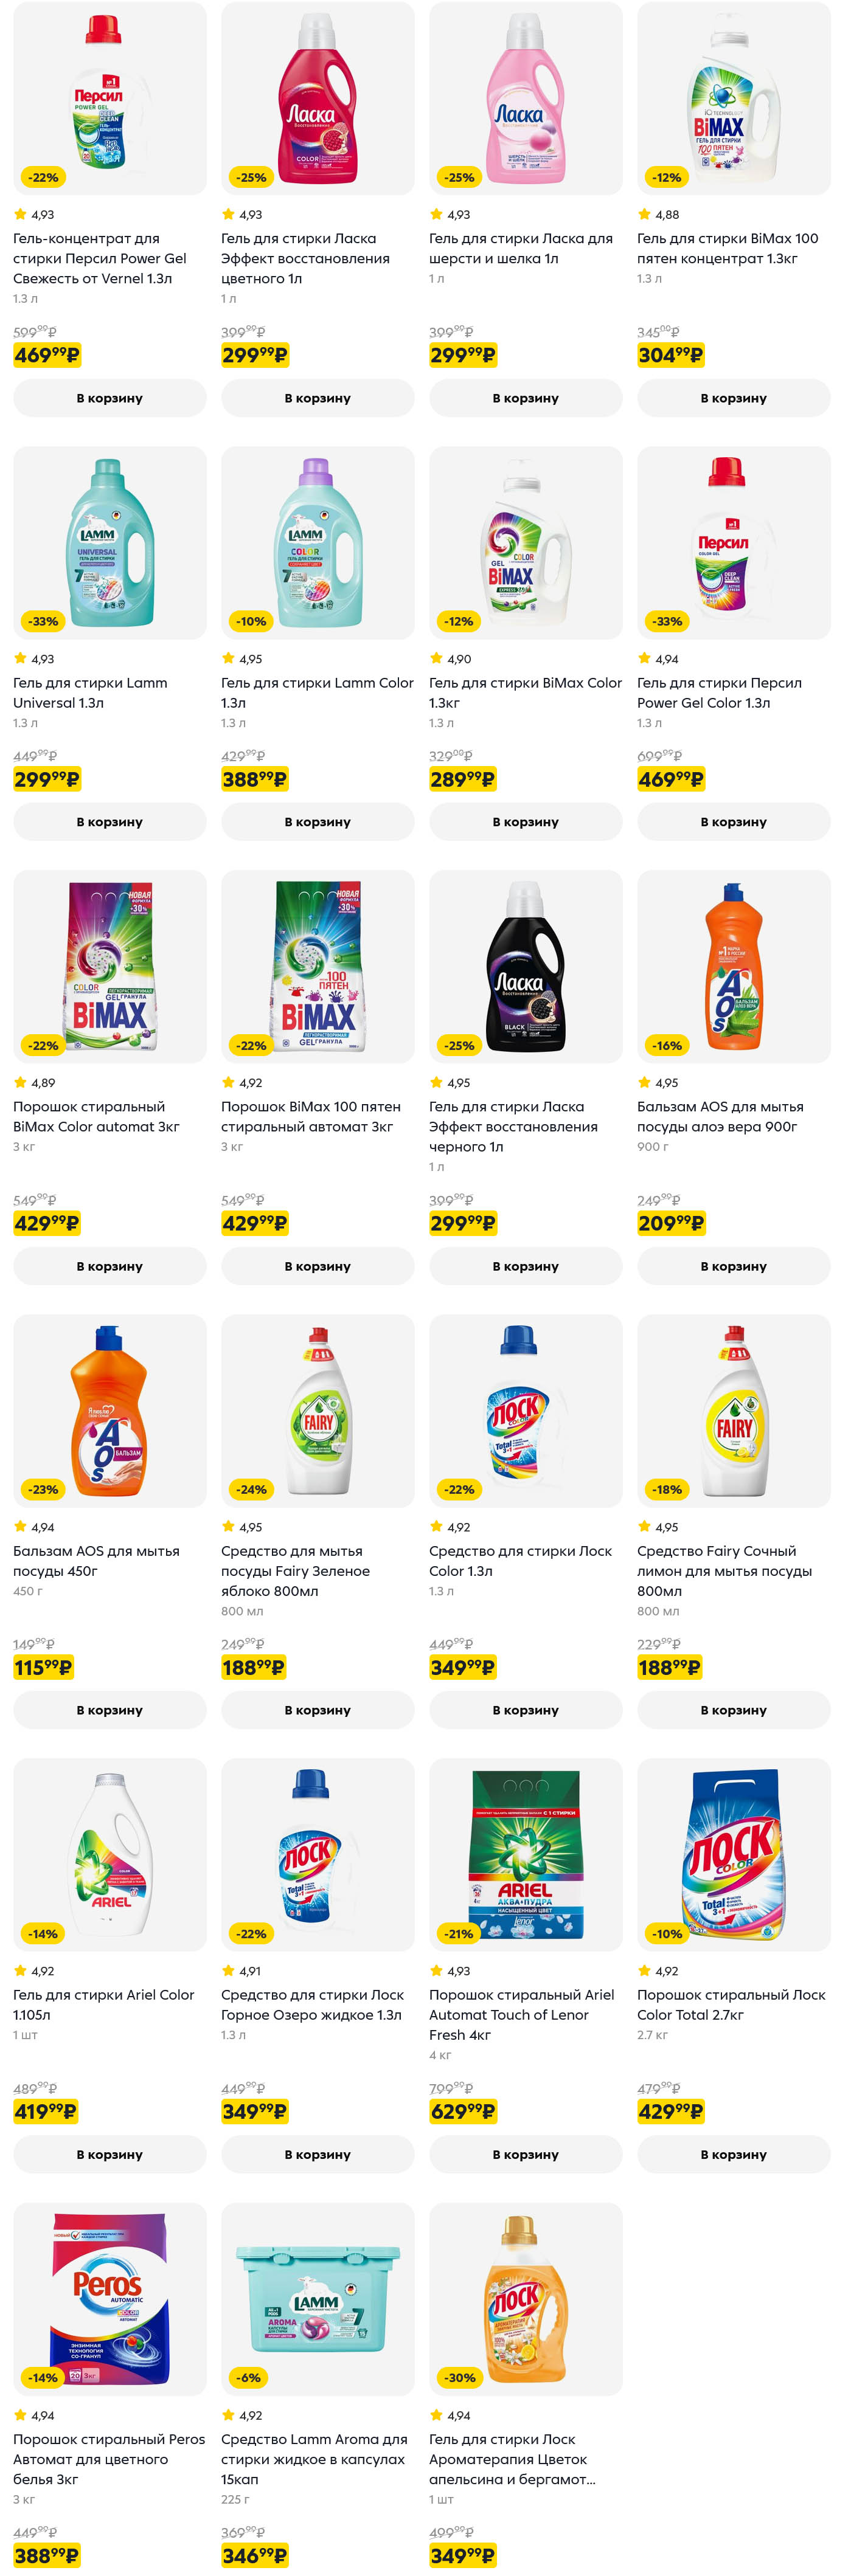
Task: Click rating star for Lamm Universal 1.3л gel
Action: coord(20,658)
